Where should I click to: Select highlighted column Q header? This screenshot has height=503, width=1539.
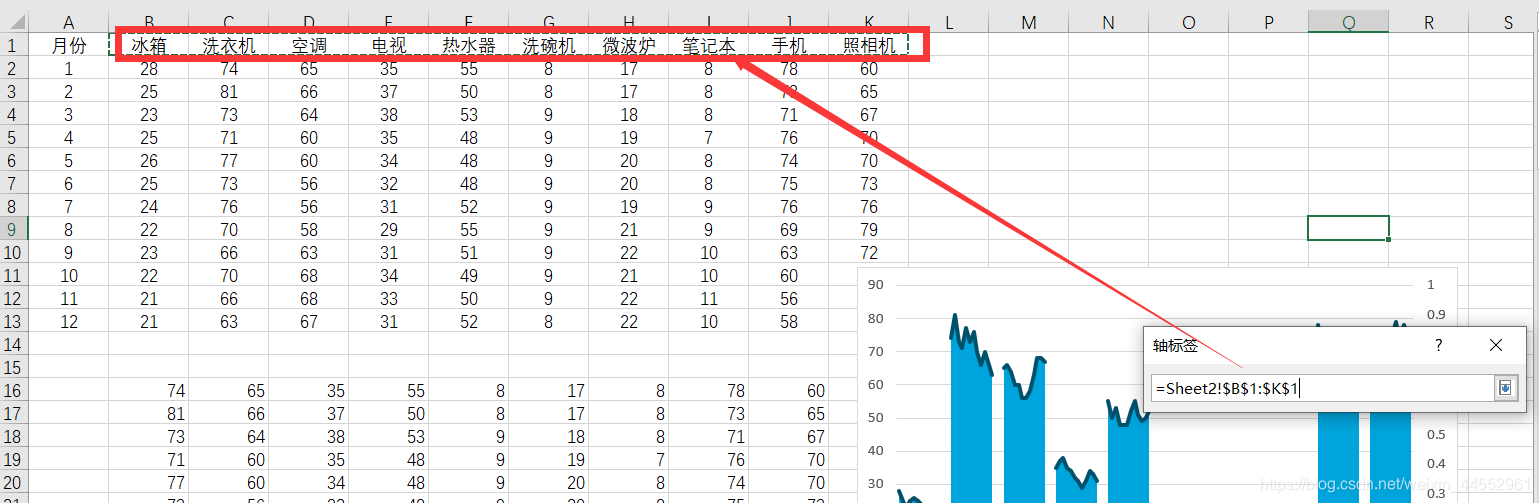coord(1348,22)
